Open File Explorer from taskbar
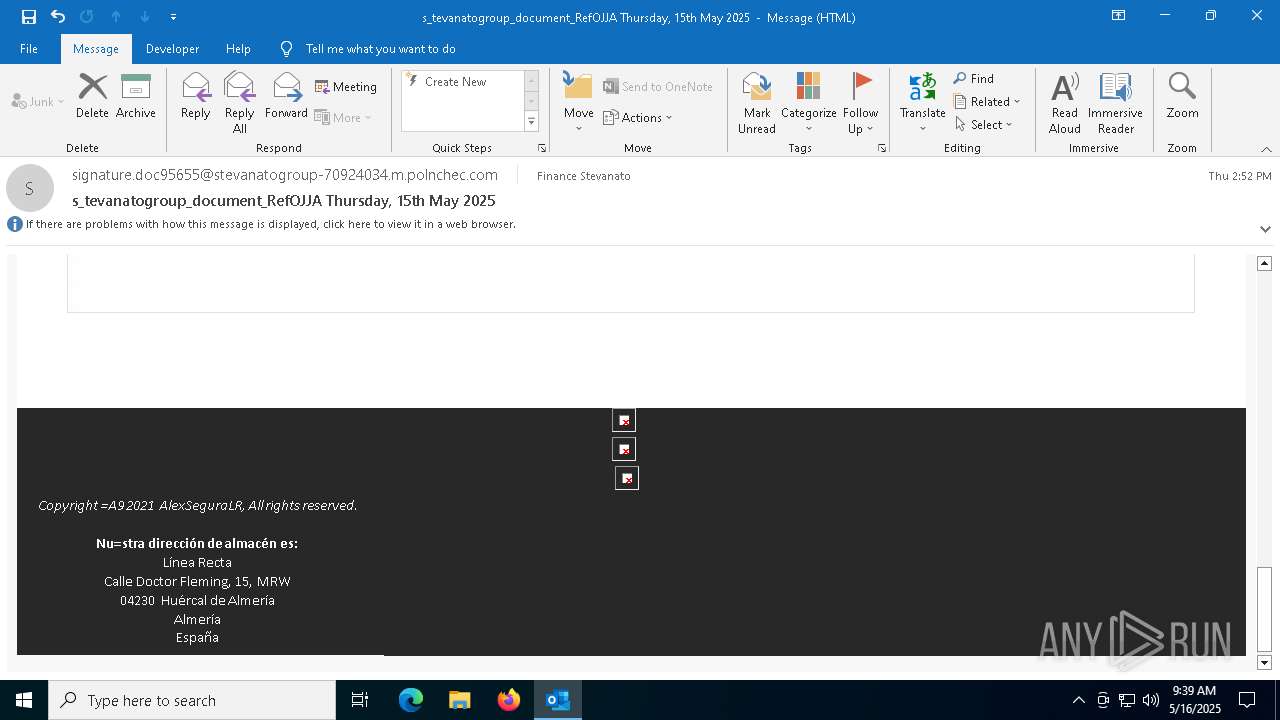 (460, 700)
